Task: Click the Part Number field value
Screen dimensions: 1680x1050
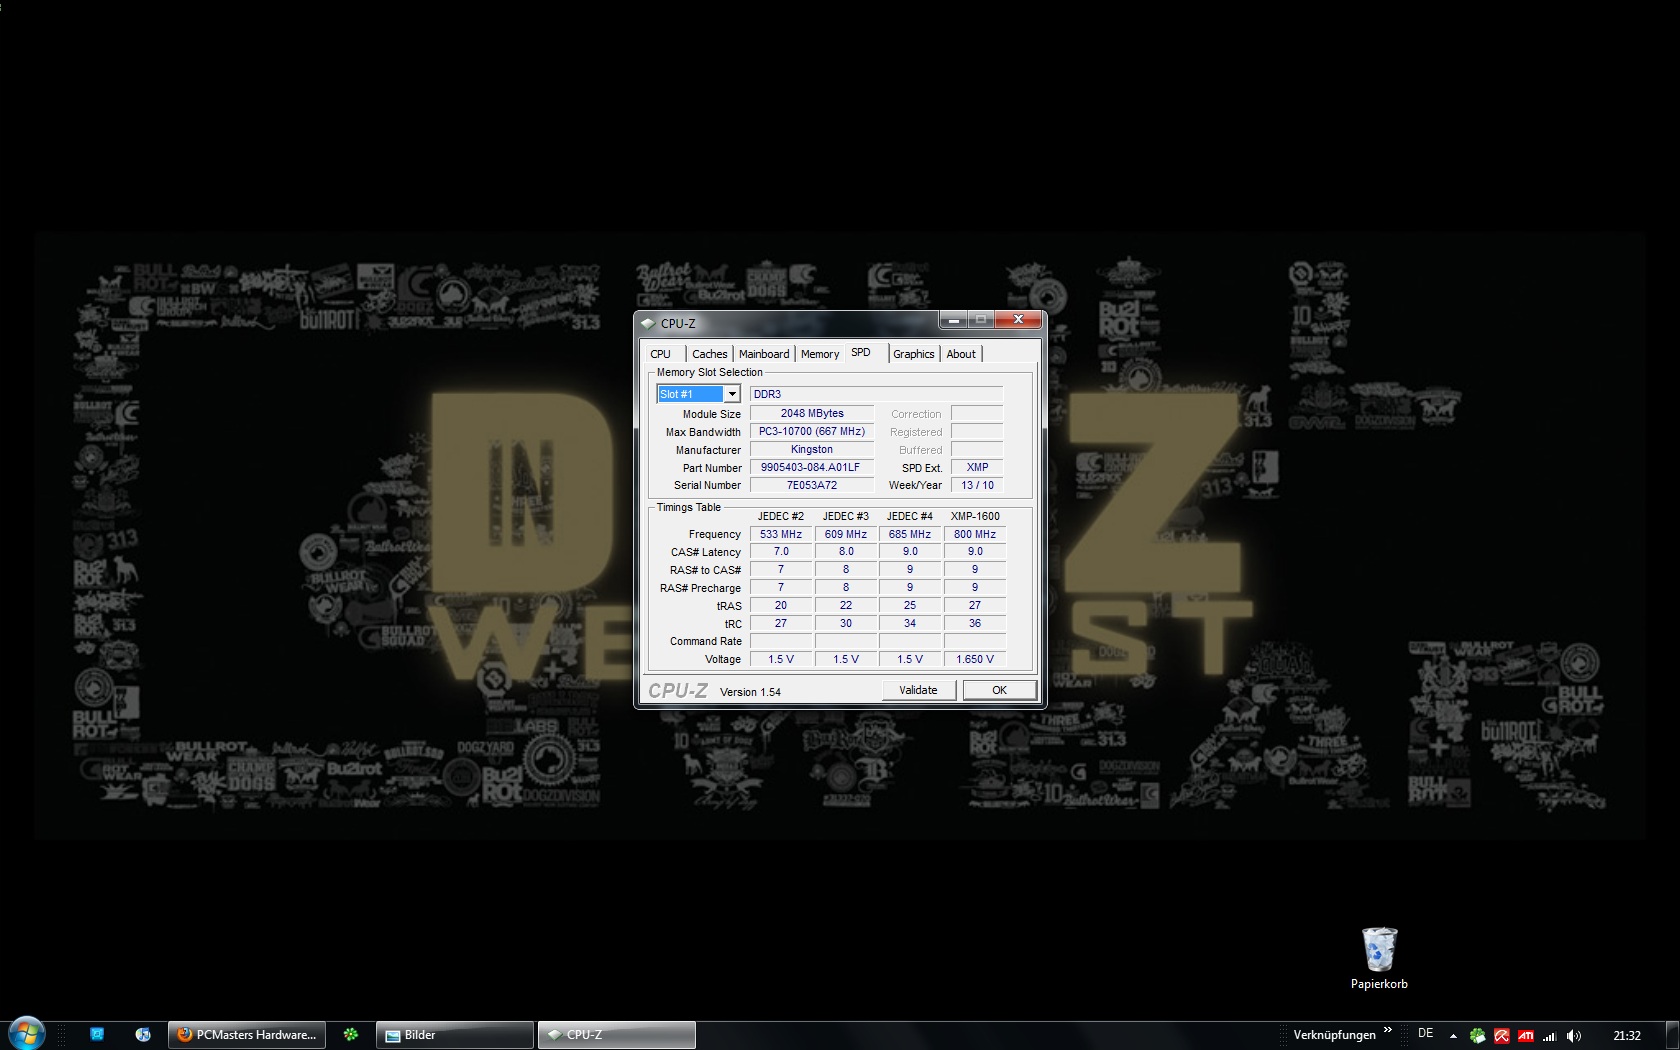Action: point(811,467)
